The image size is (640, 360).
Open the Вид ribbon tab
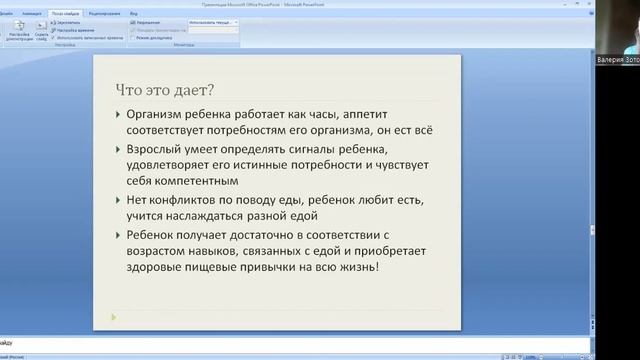click(133, 13)
